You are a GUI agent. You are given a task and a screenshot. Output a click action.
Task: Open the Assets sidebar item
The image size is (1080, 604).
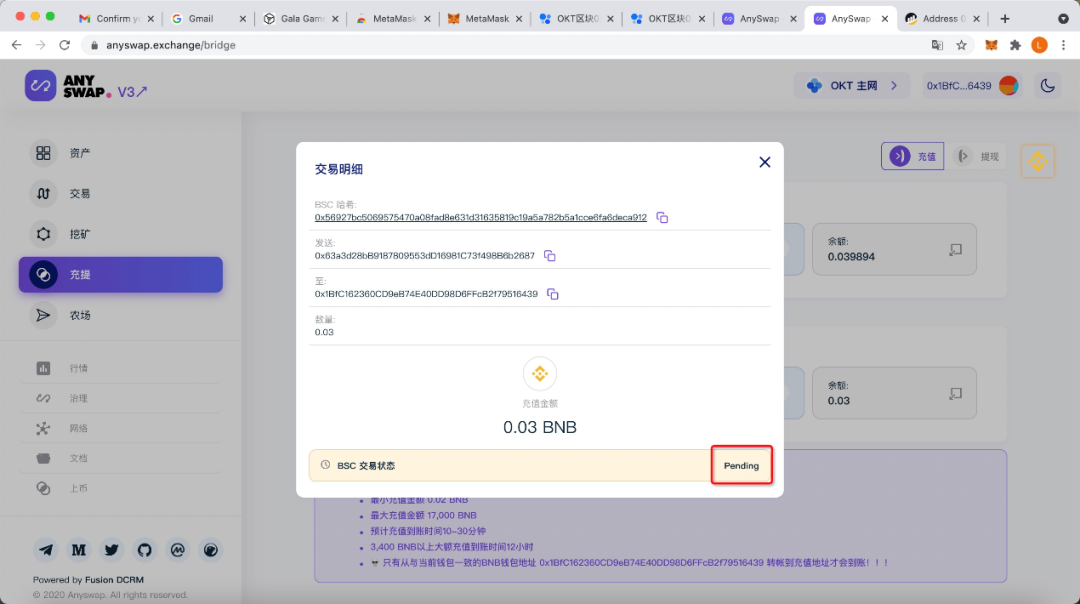[x=121, y=153]
